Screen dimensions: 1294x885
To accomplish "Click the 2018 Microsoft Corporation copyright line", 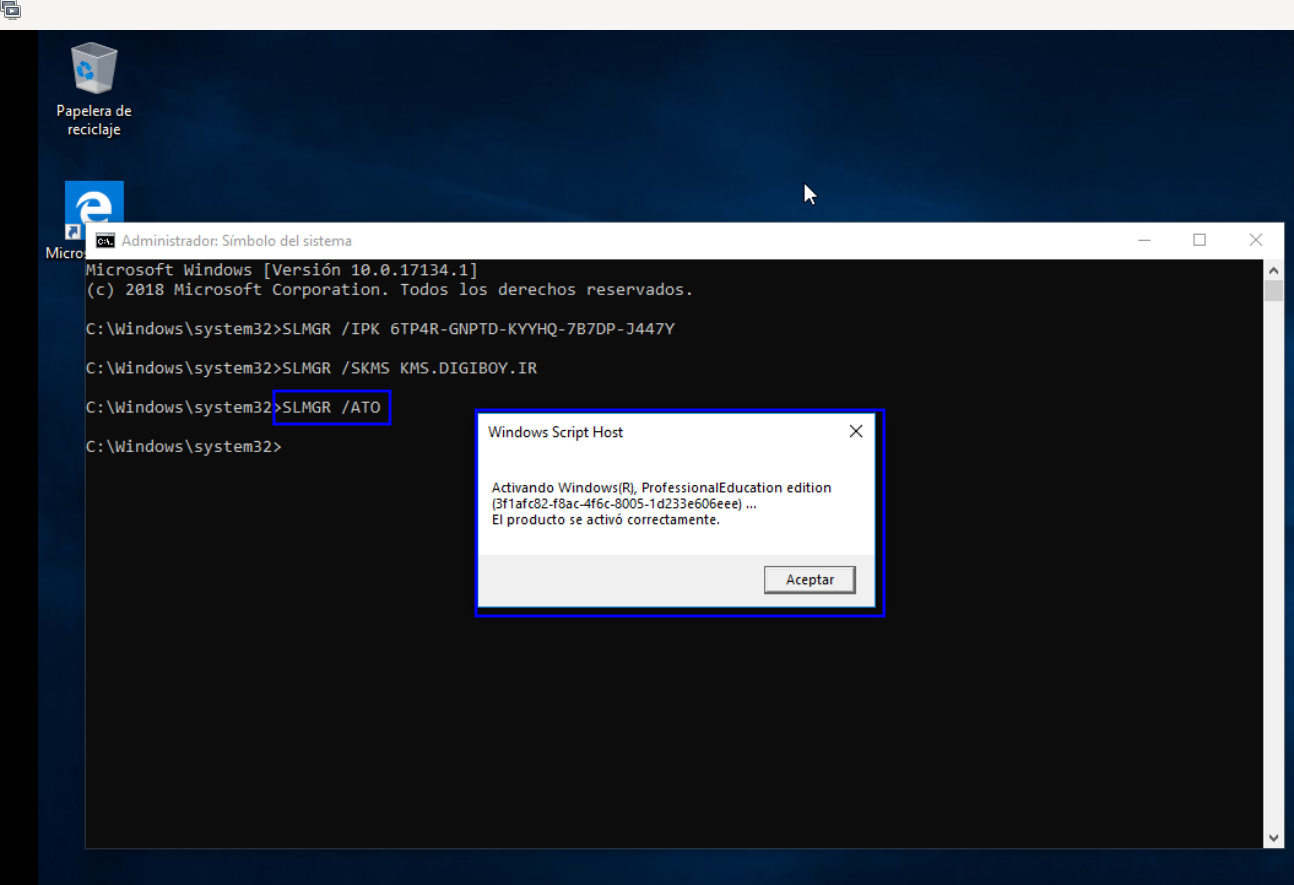I will (389, 290).
